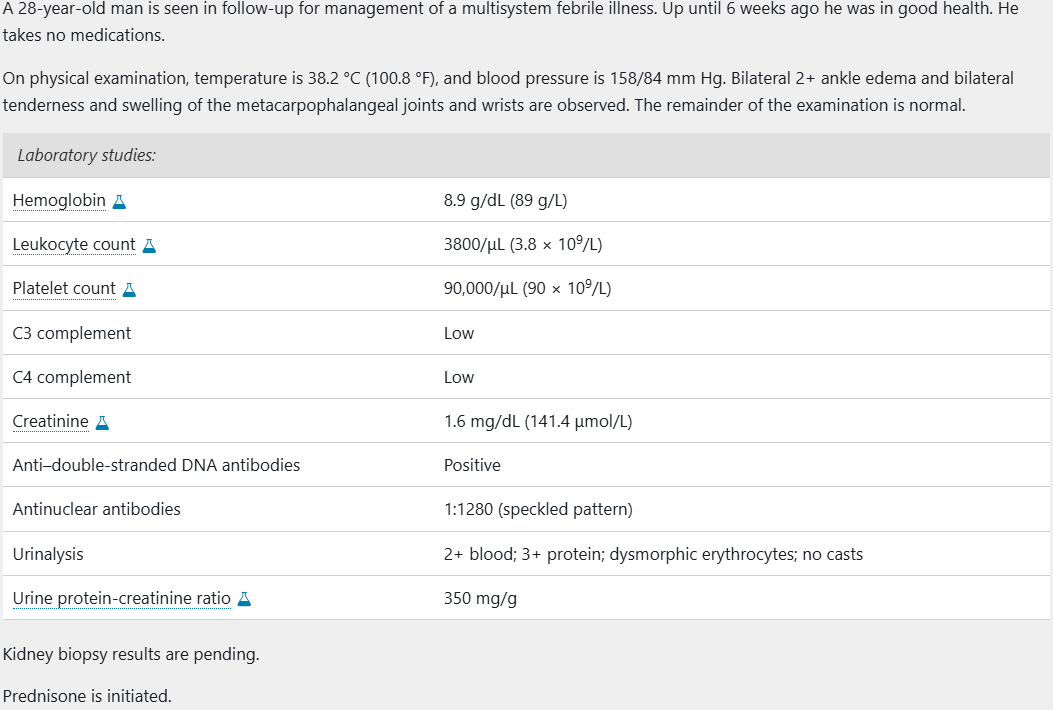Screen dimensions: 1053x710
Task: Select the C4 complement row label
Action: (72, 378)
